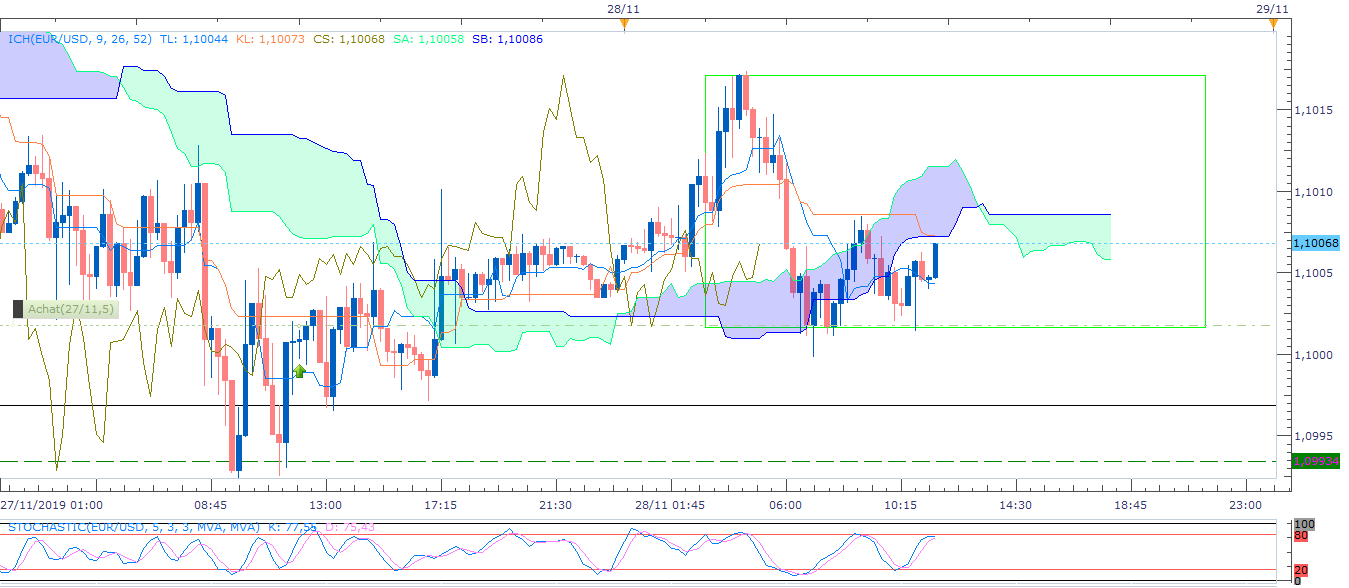1349x588 pixels.
Task: Click the stochastic 0 level label
Action: [1297, 580]
